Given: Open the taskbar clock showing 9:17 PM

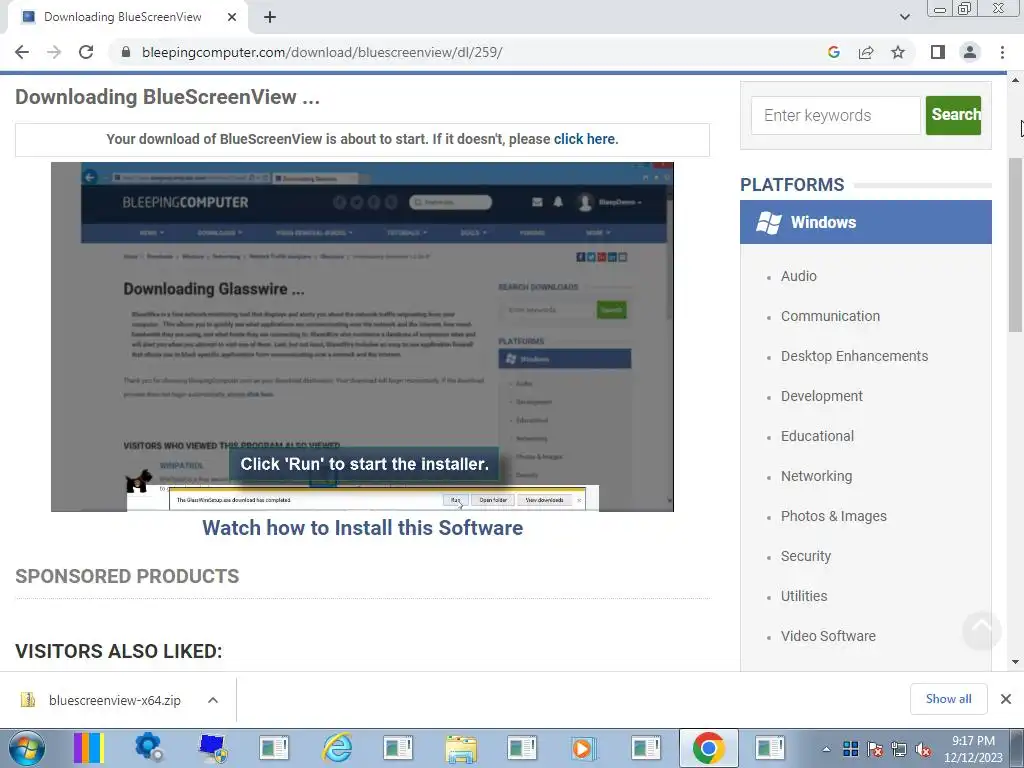Looking at the screenshot, I should coord(973,749).
